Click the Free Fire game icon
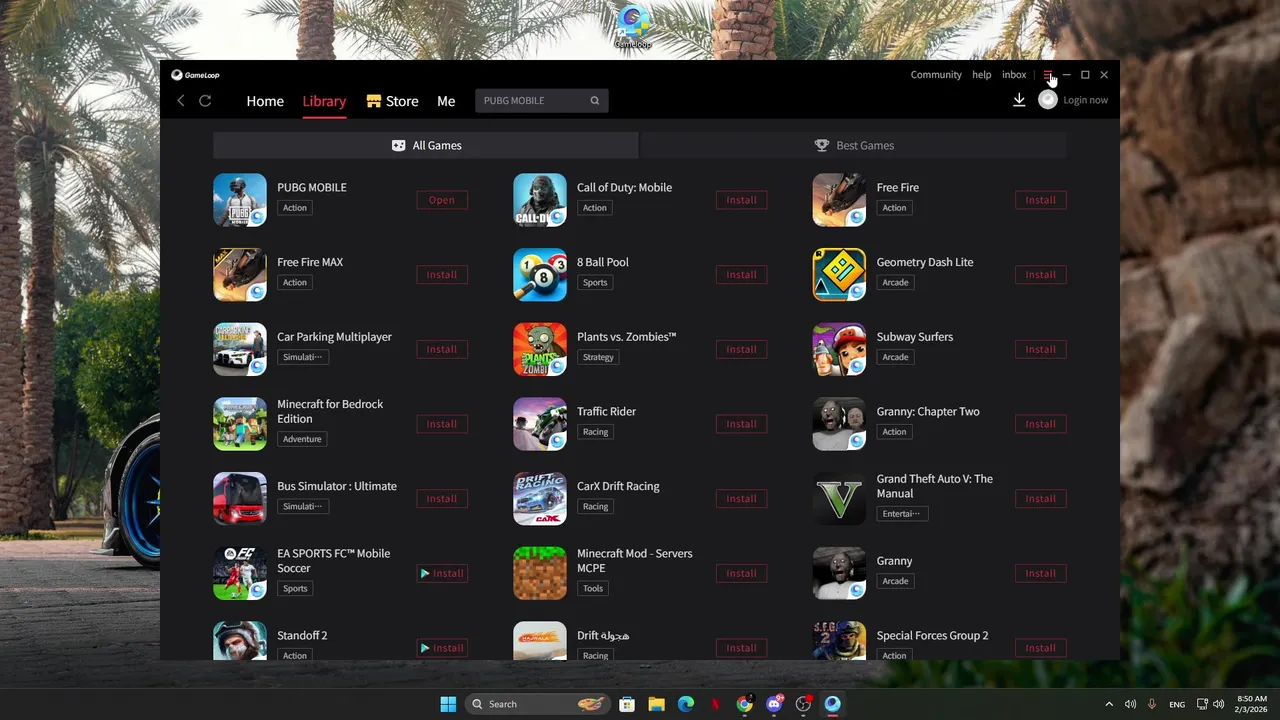 click(x=839, y=200)
